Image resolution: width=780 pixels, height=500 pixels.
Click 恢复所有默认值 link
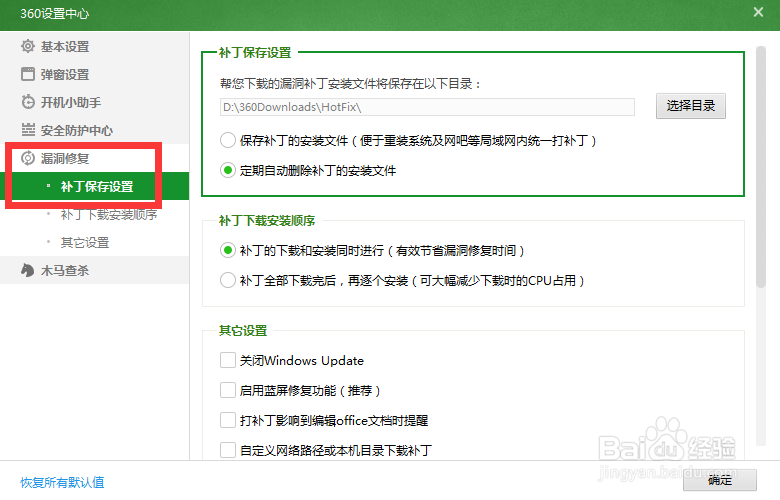point(62,482)
